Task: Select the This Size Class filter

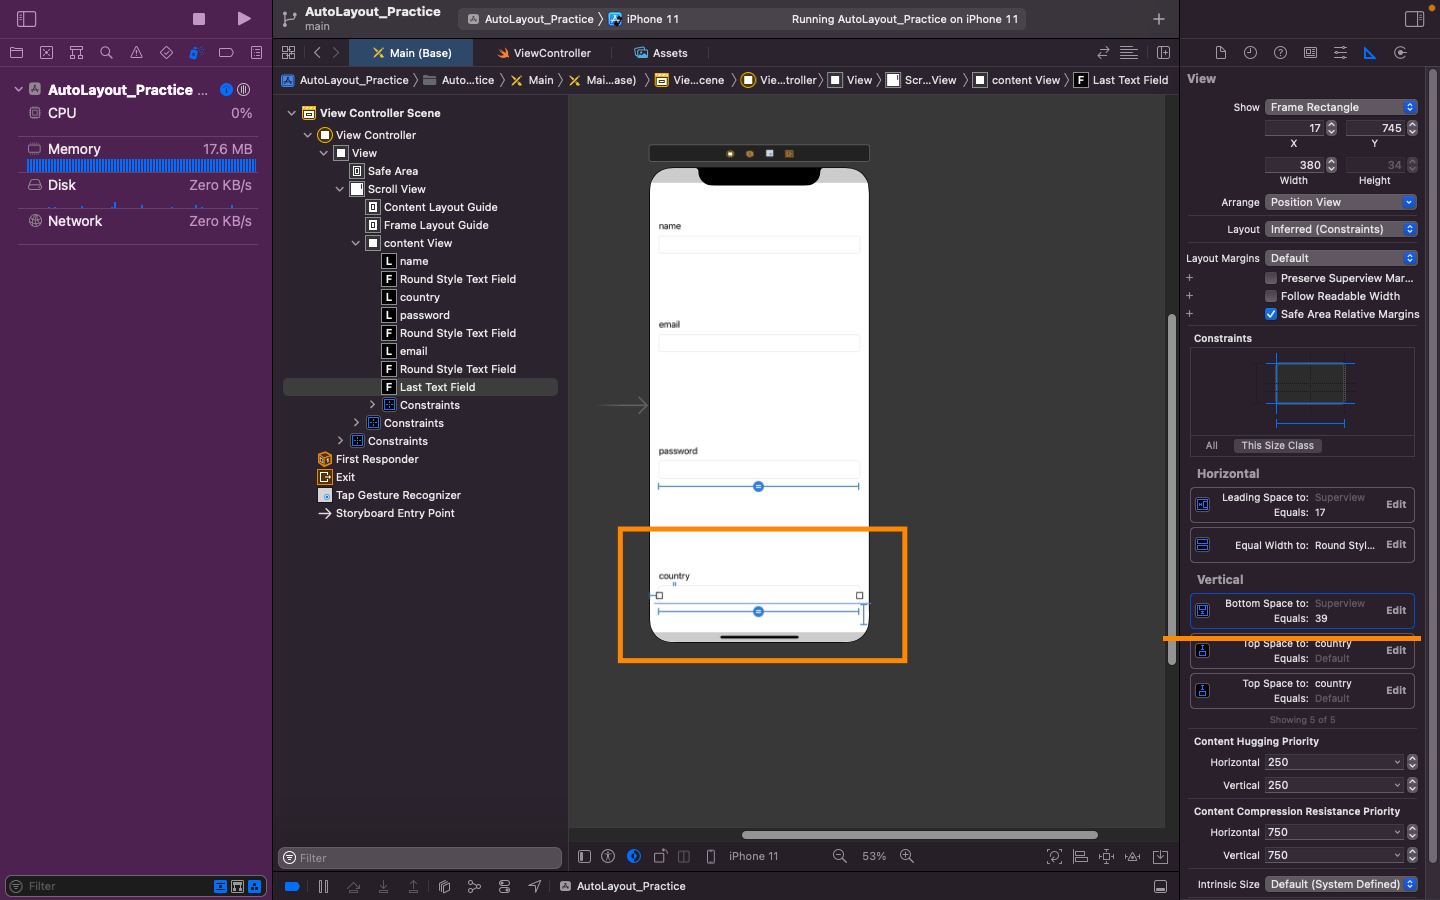Action: pyautogui.click(x=1277, y=446)
